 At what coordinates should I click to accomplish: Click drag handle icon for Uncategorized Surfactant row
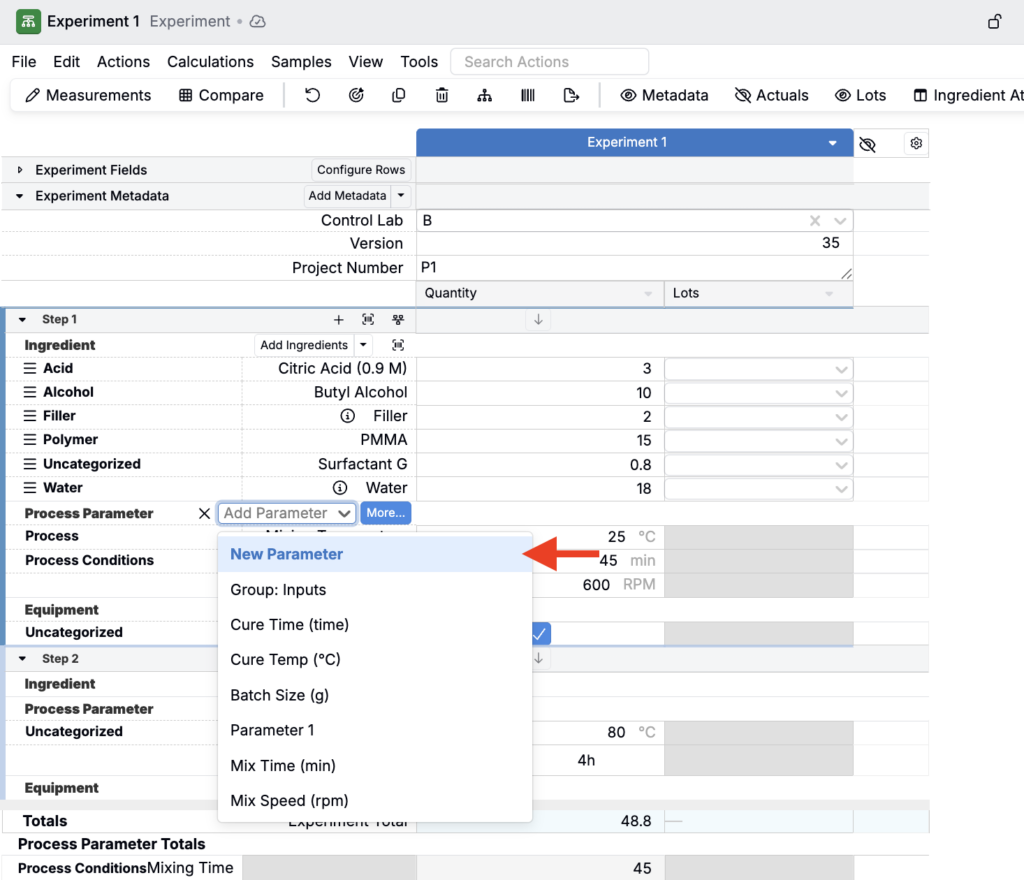pyautogui.click(x=30, y=464)
